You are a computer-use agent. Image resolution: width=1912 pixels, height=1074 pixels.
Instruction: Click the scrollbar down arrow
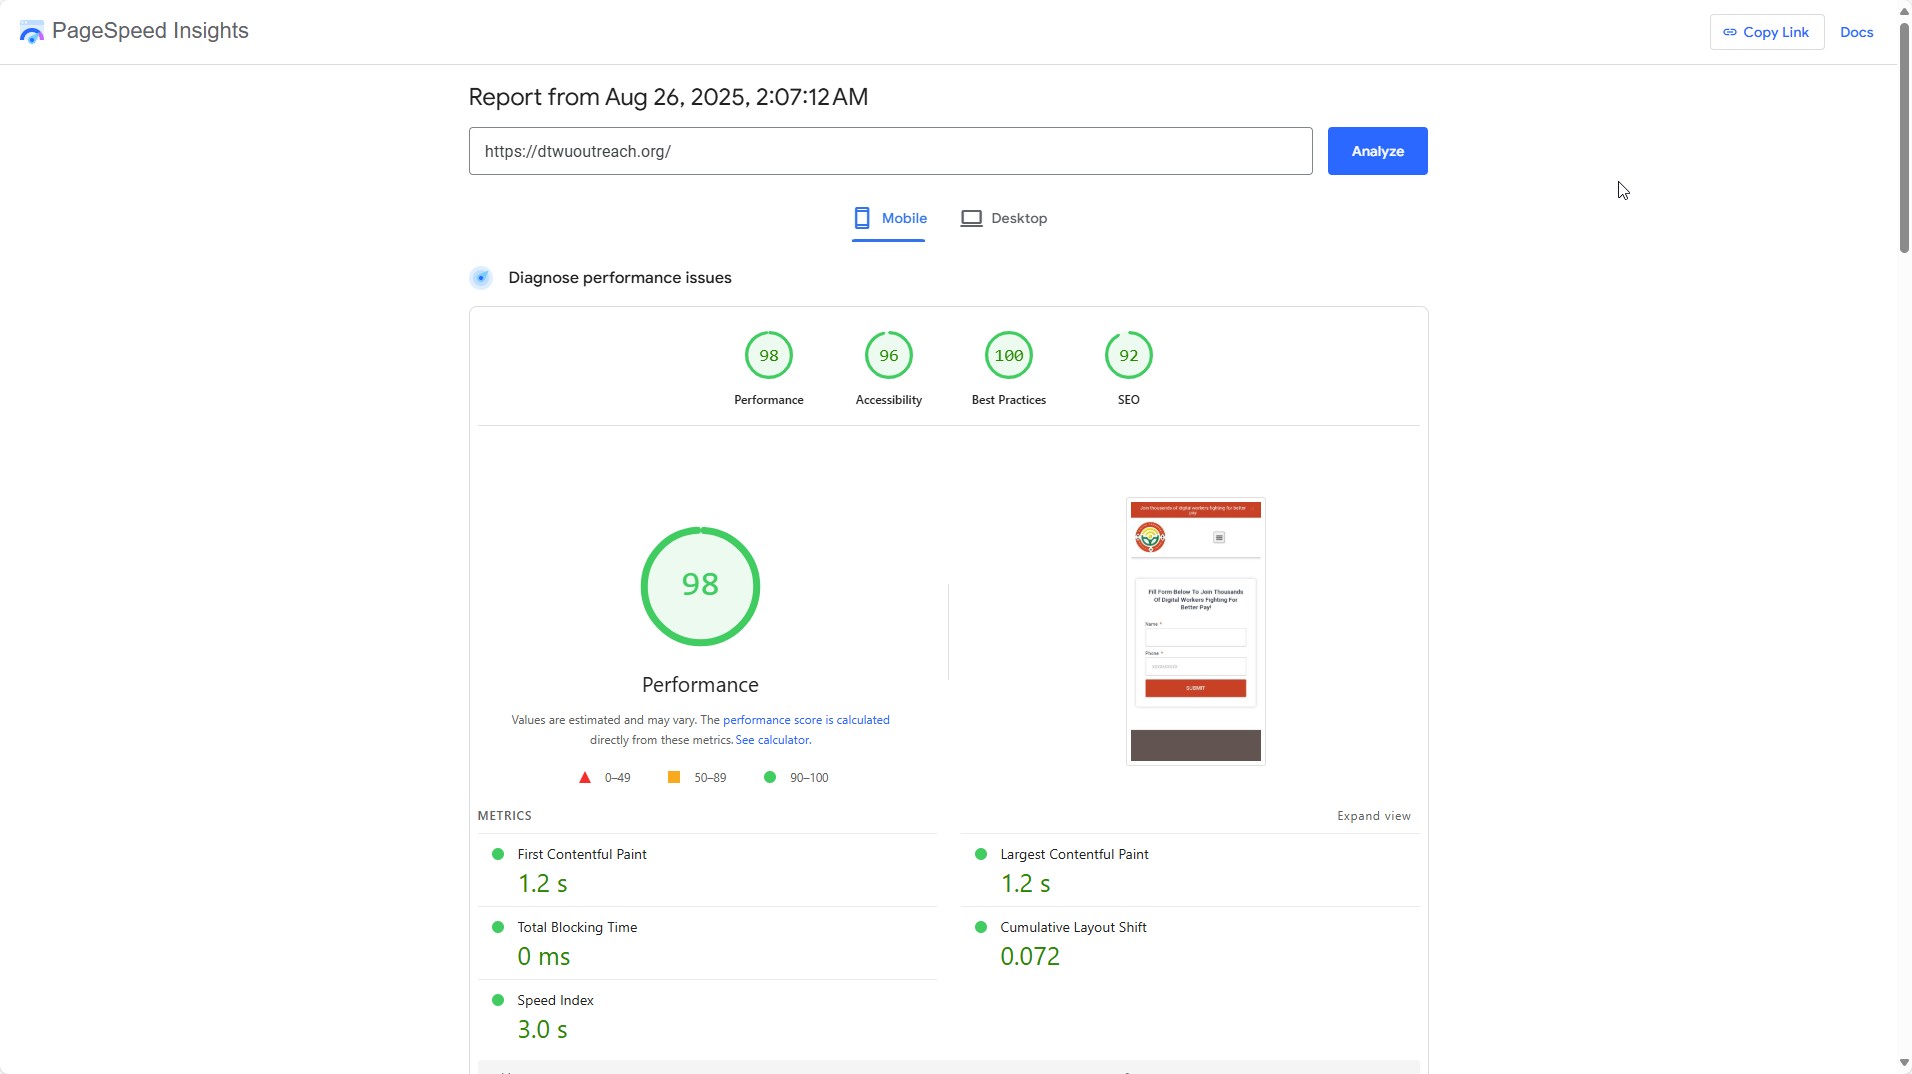coord(1904,1064)
